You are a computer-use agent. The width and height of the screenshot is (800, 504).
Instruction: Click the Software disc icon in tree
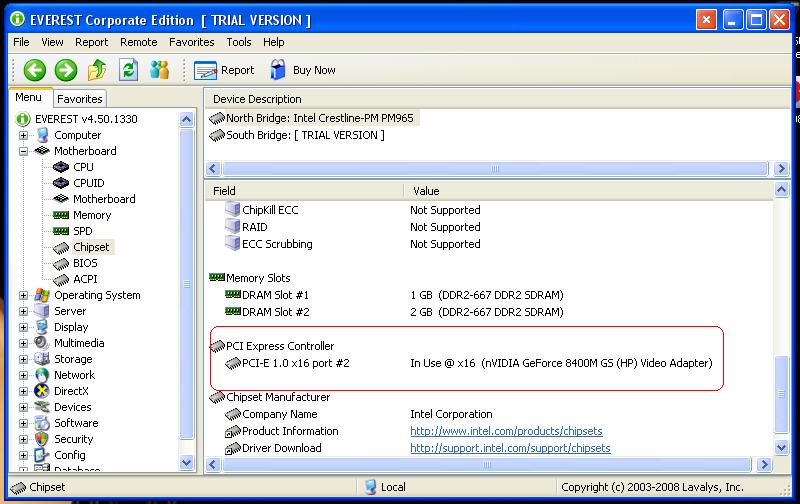(x=42, y=423)
